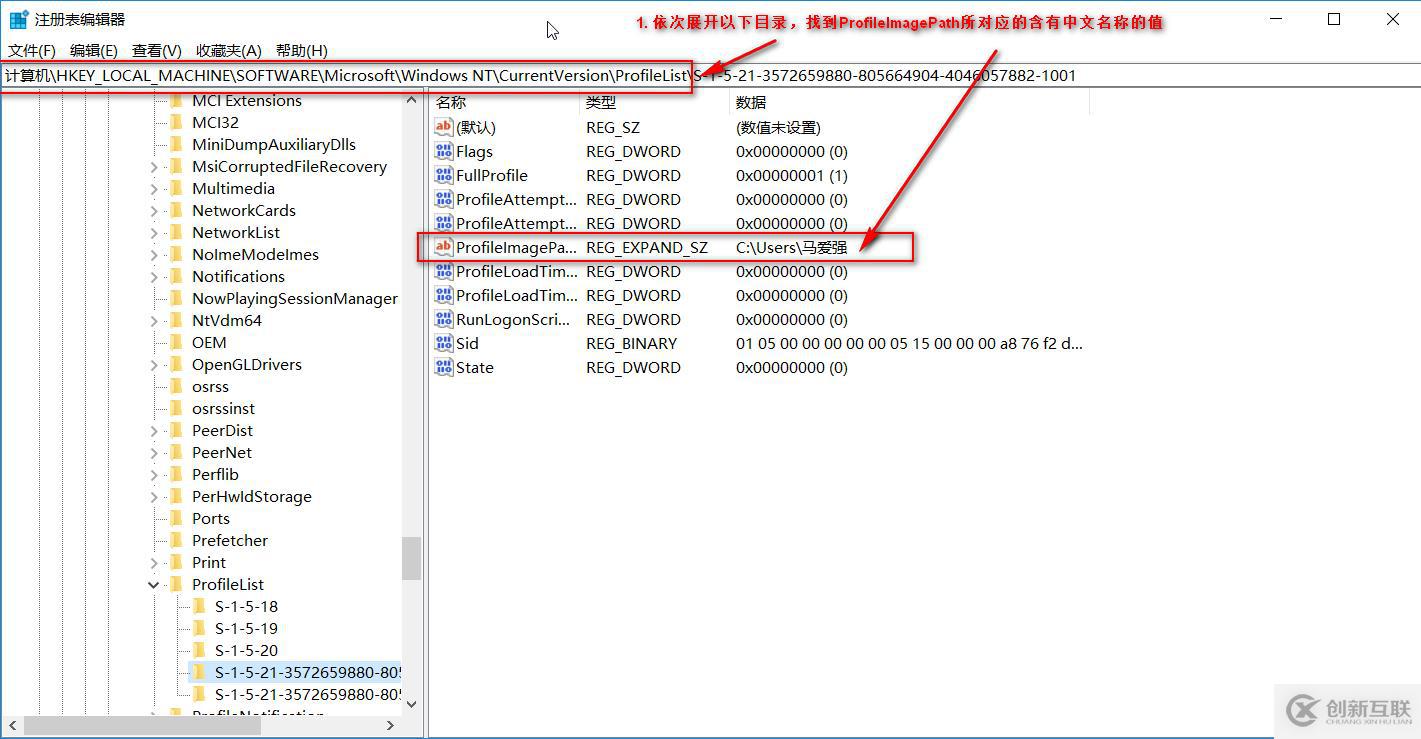Click the Perflib folder icon

177,474
